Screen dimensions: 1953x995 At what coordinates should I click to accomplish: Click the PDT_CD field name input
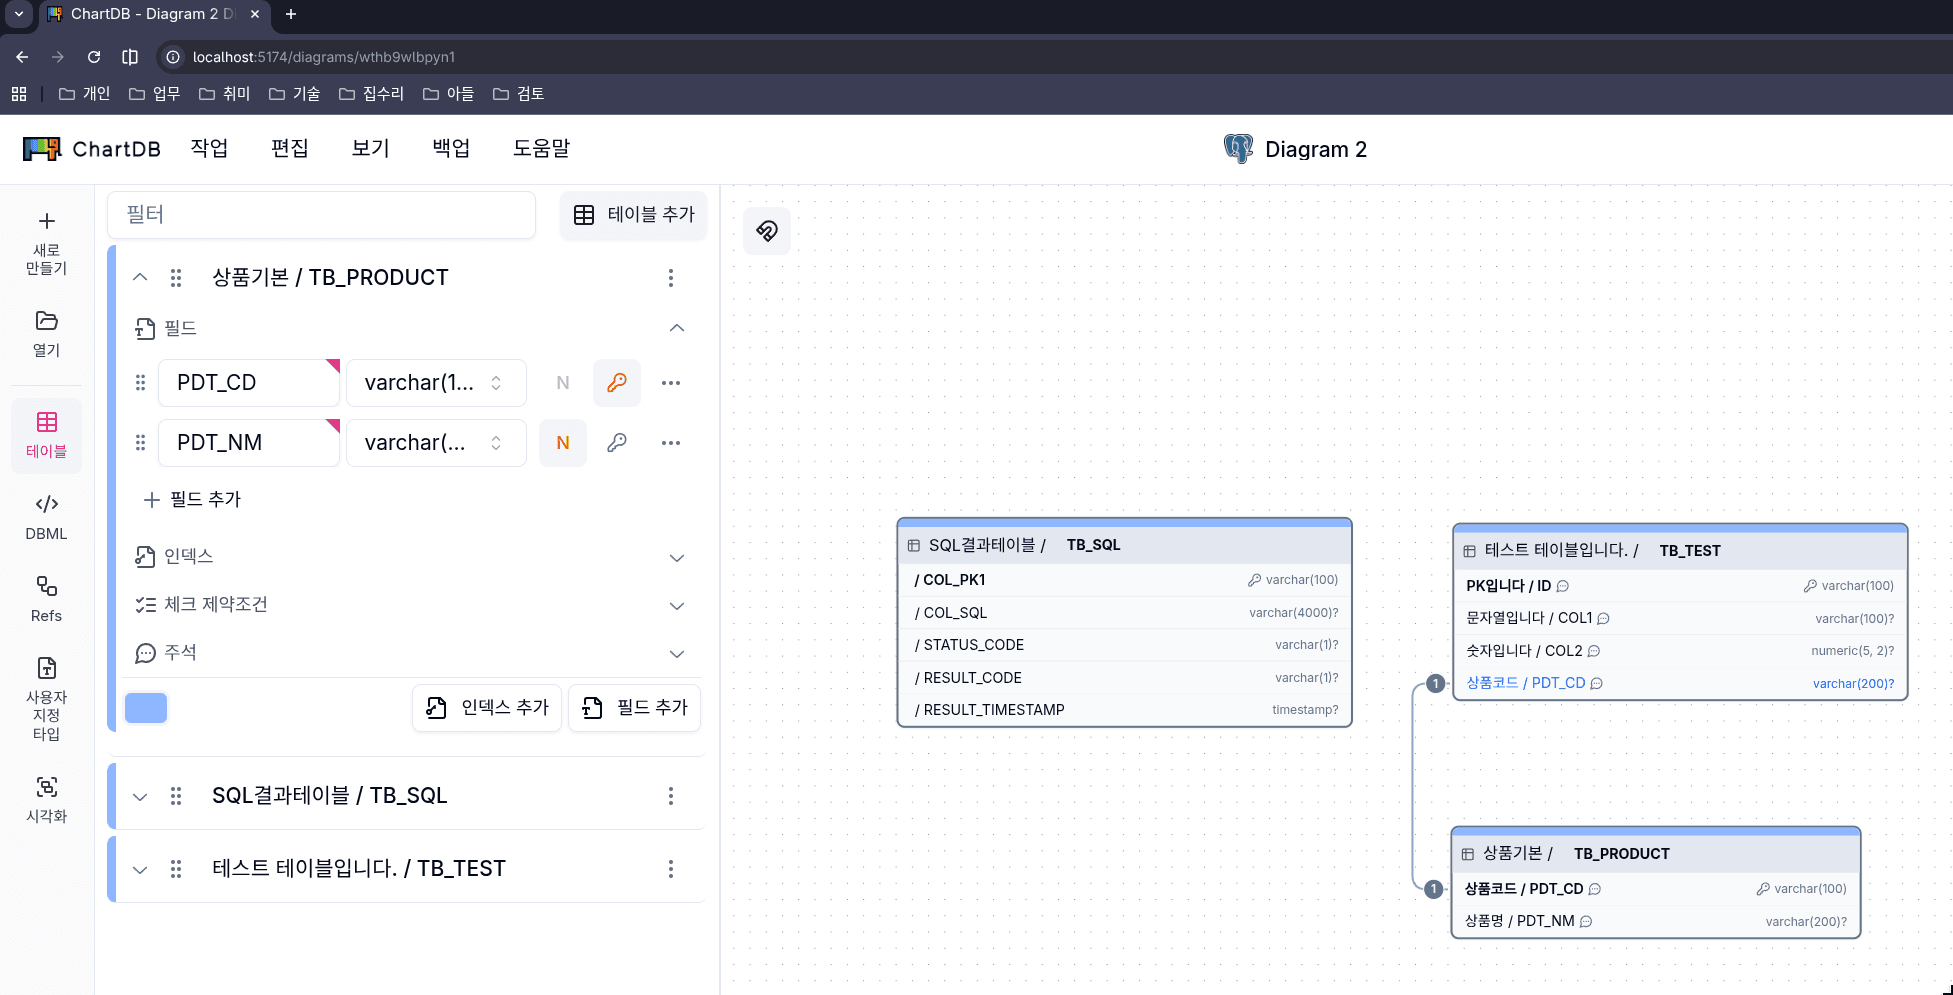[x=249, y=383]
